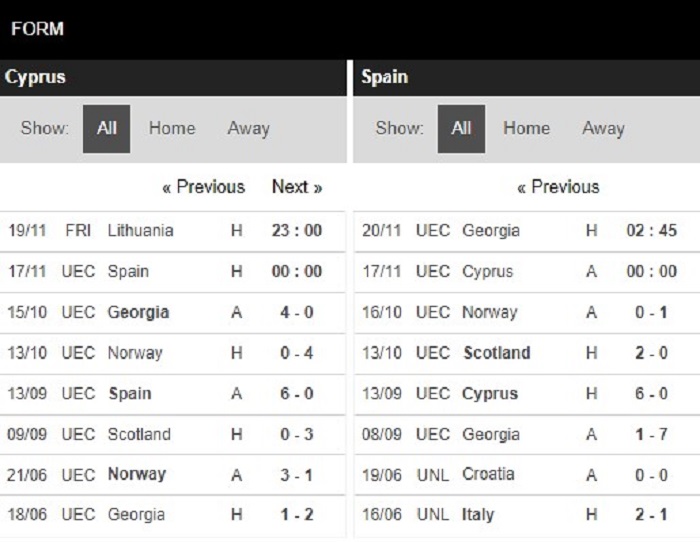Go to Previous page in Cyprus list
This screenshot has width=700, height=542.
204,187
